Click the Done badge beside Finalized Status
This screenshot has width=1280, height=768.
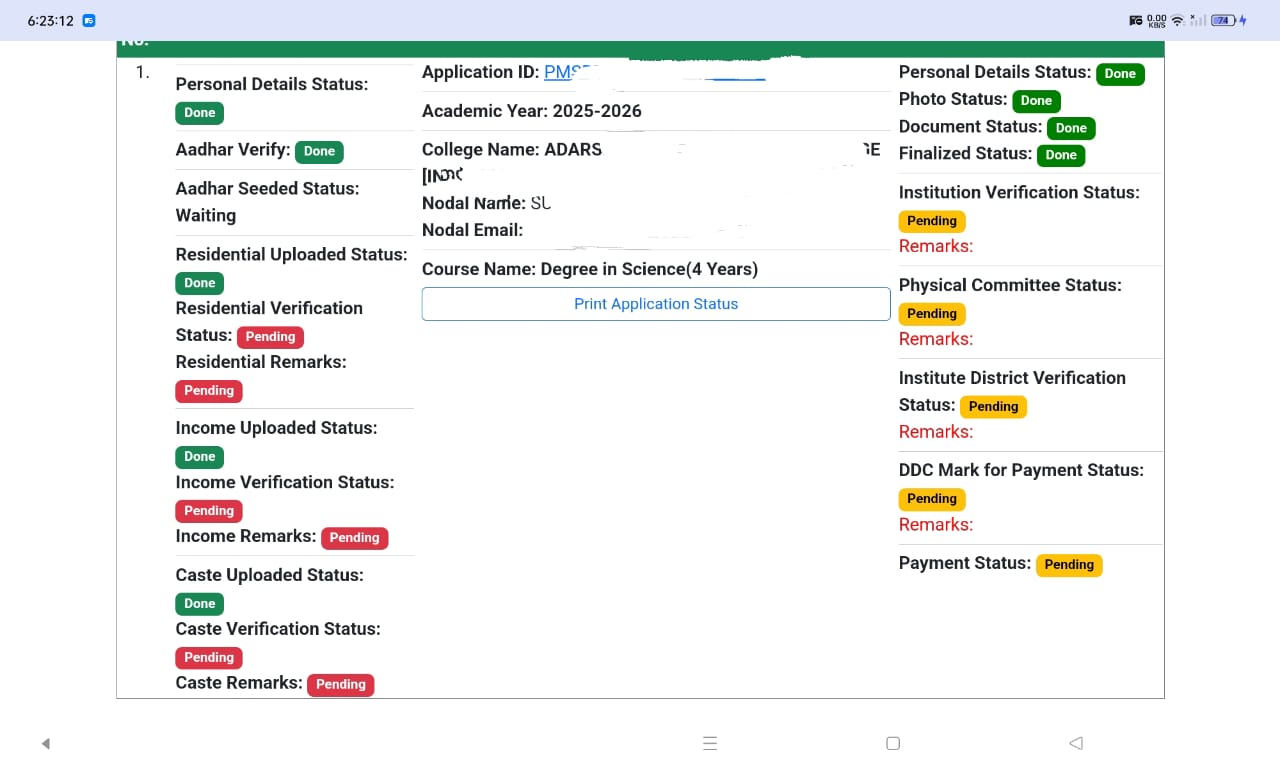click(1060, 155)
